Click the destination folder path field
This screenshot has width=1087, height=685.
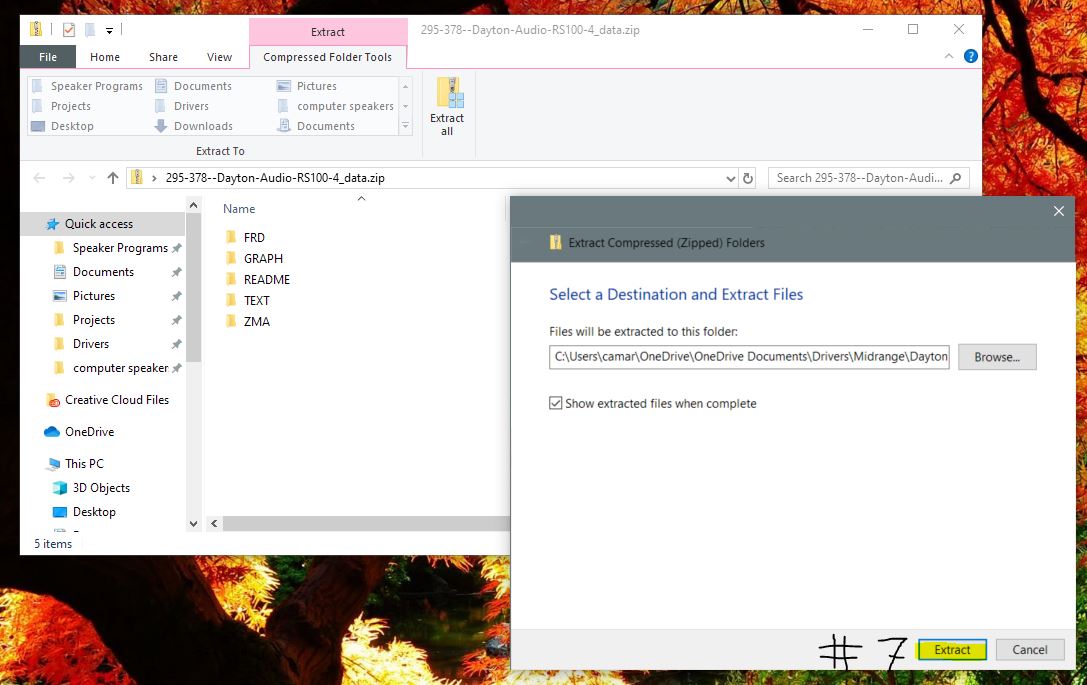749,356
